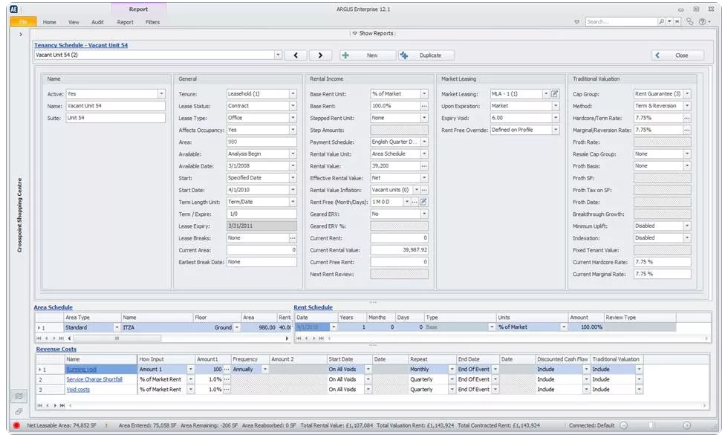728x440 pixels.
Task: Open the File menu
Action: pos(23,22)
